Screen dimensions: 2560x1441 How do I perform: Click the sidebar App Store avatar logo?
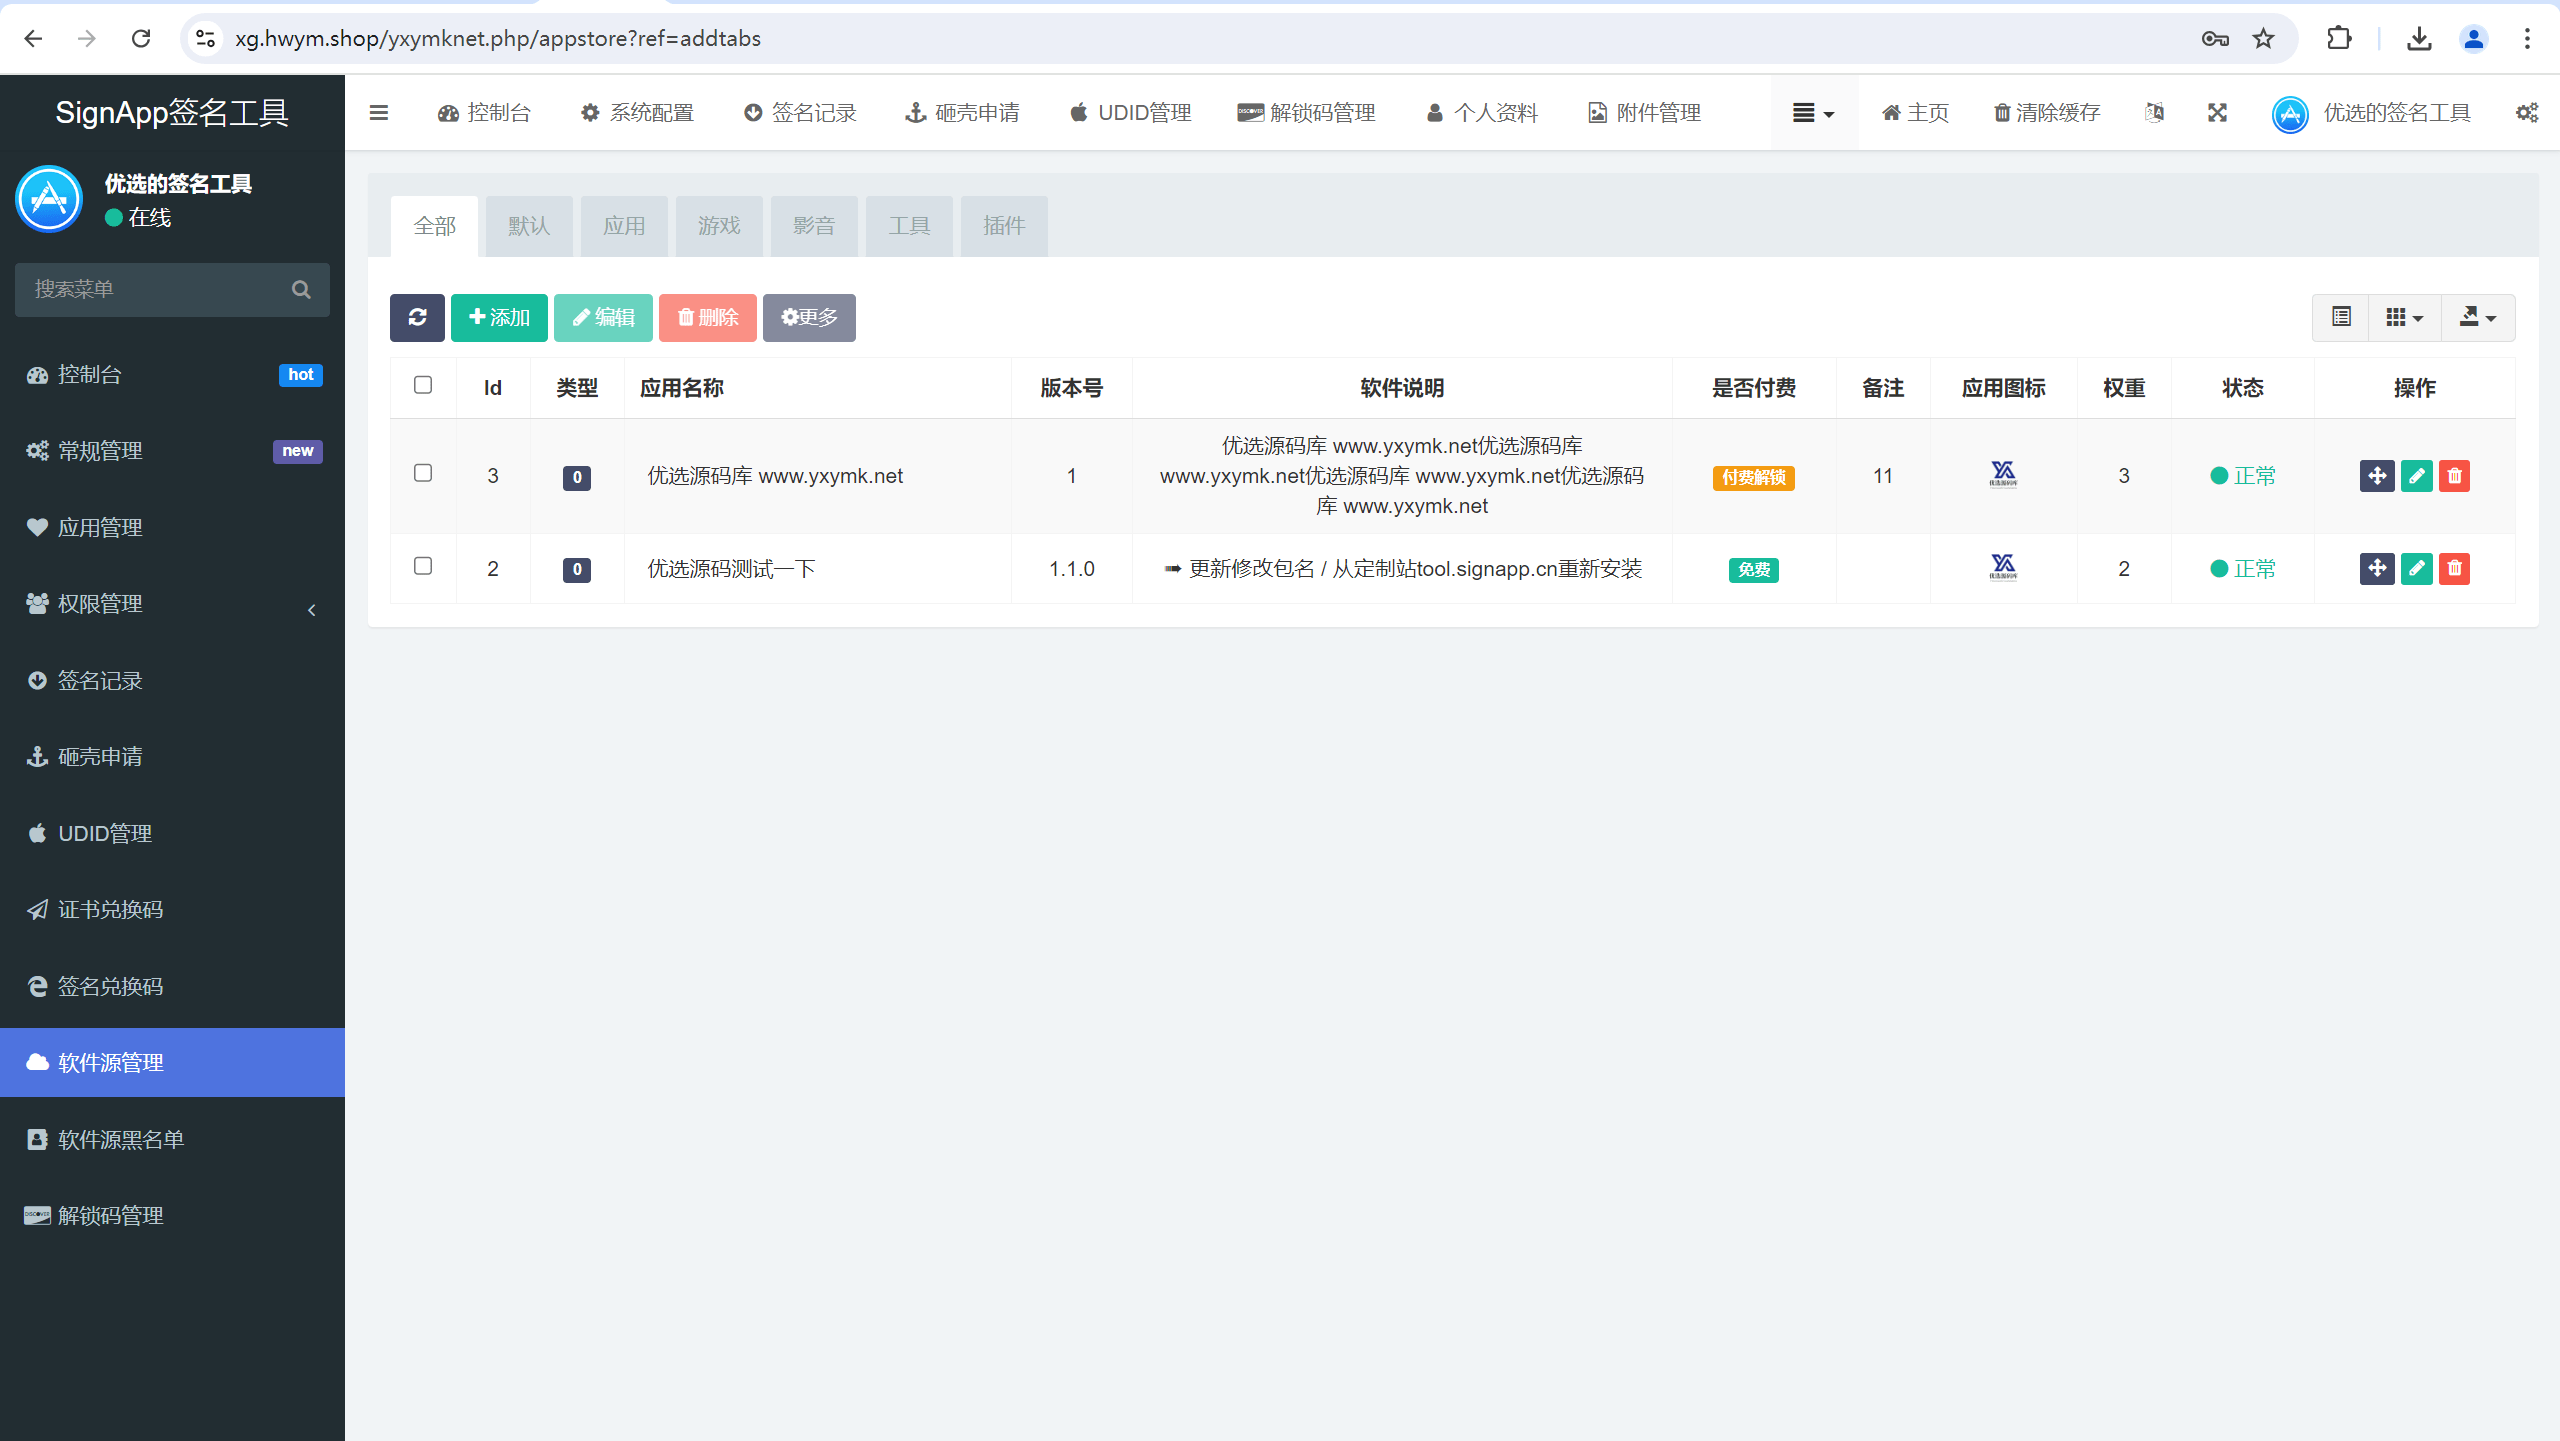[x=49, y=199]
